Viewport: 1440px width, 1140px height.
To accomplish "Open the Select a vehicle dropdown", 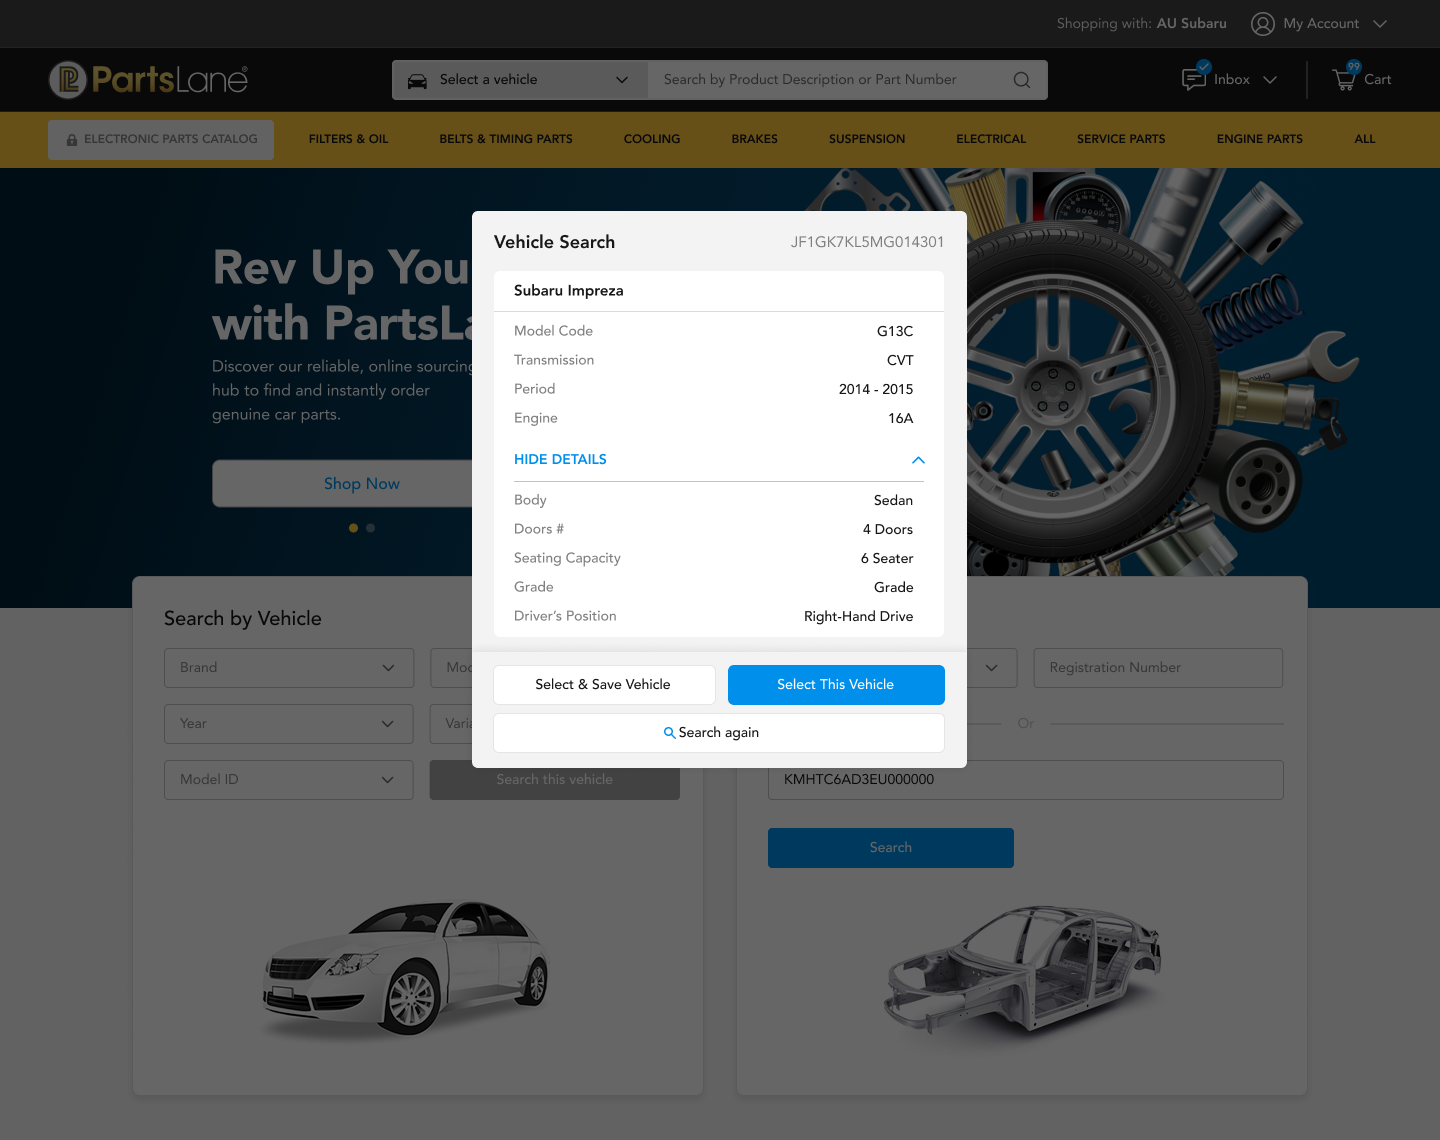I will coord(520,80).
